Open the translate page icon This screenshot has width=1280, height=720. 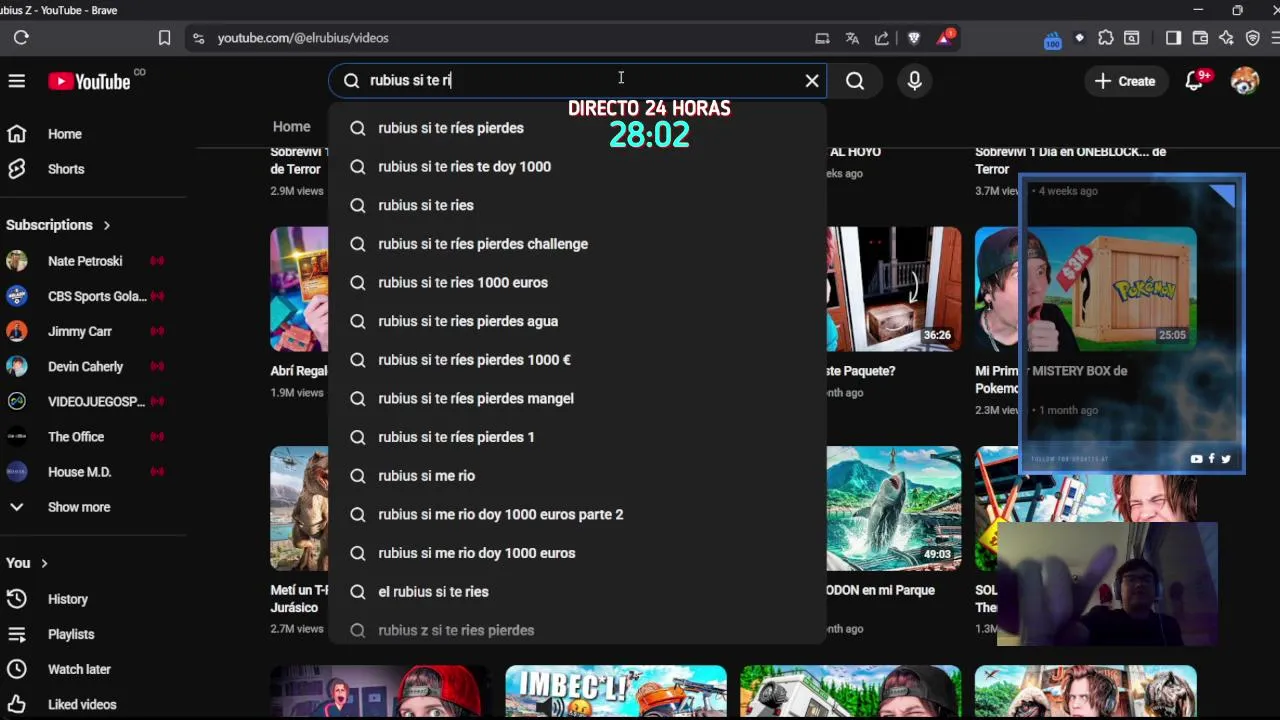pyautogui.click(x=852, y=38)
